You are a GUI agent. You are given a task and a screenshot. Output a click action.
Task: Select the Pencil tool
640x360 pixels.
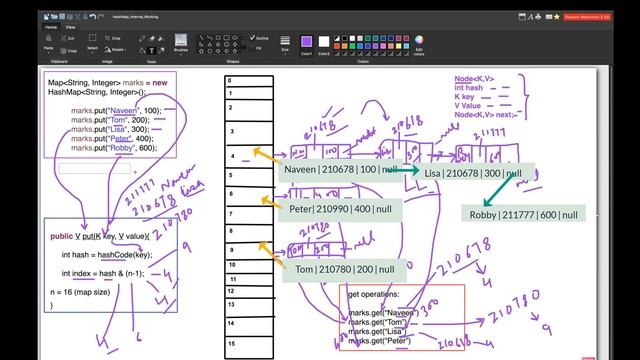pos(142,38)
